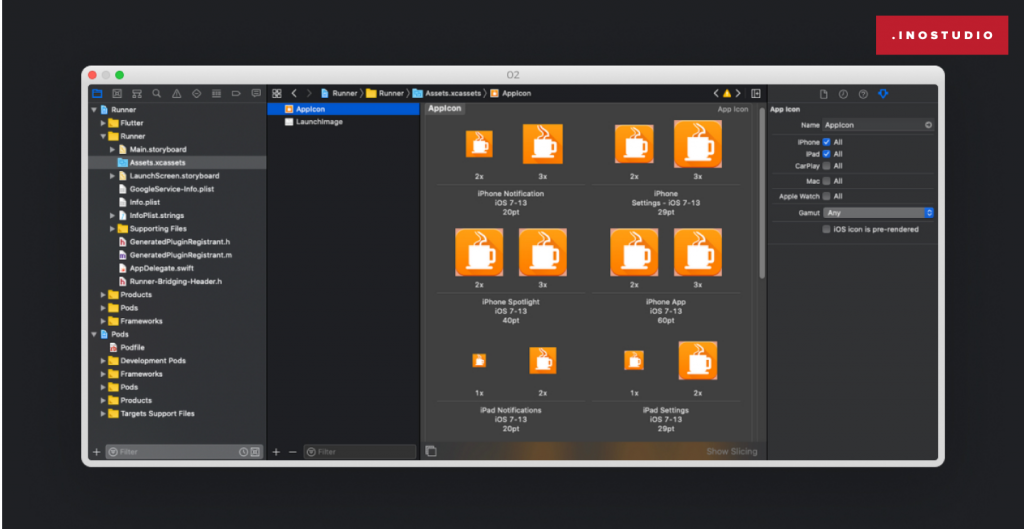Open the Find navigator magnifier icon

156,93
